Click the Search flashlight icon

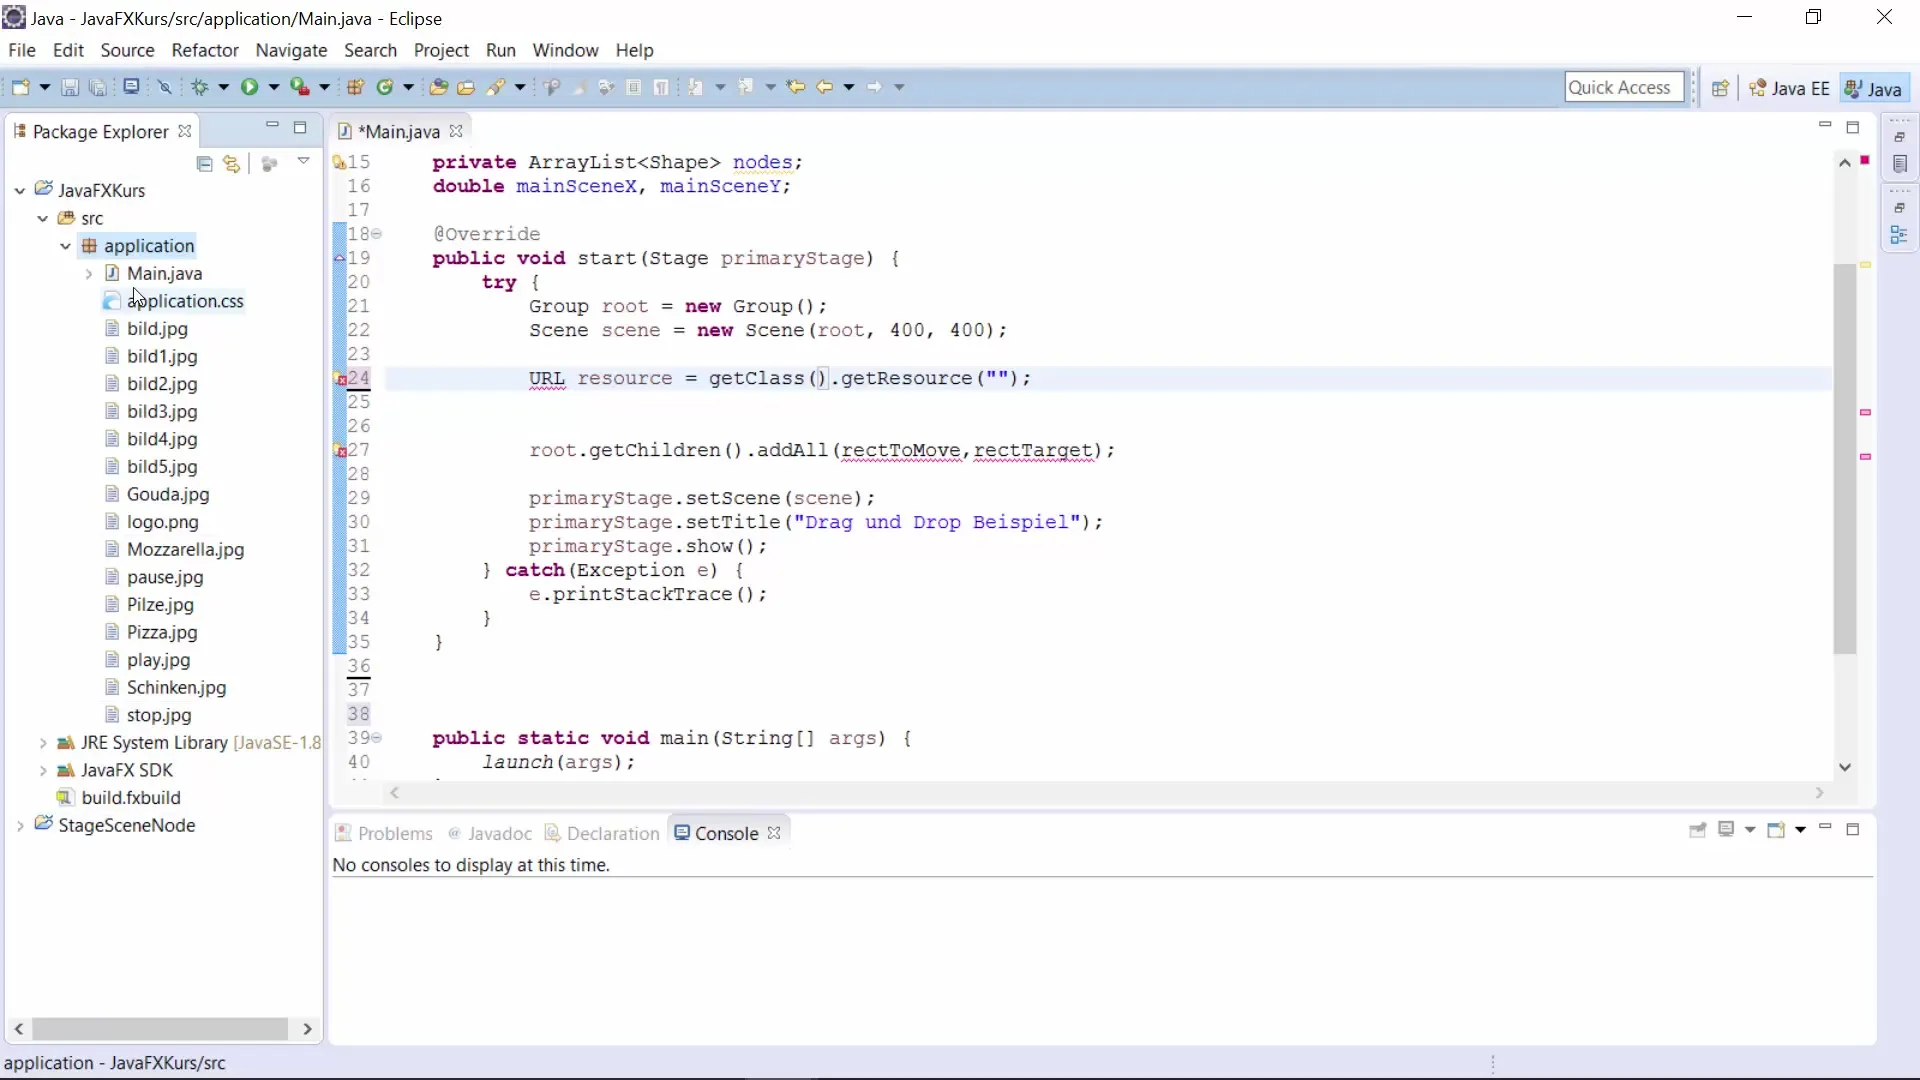tap(496, 87)
